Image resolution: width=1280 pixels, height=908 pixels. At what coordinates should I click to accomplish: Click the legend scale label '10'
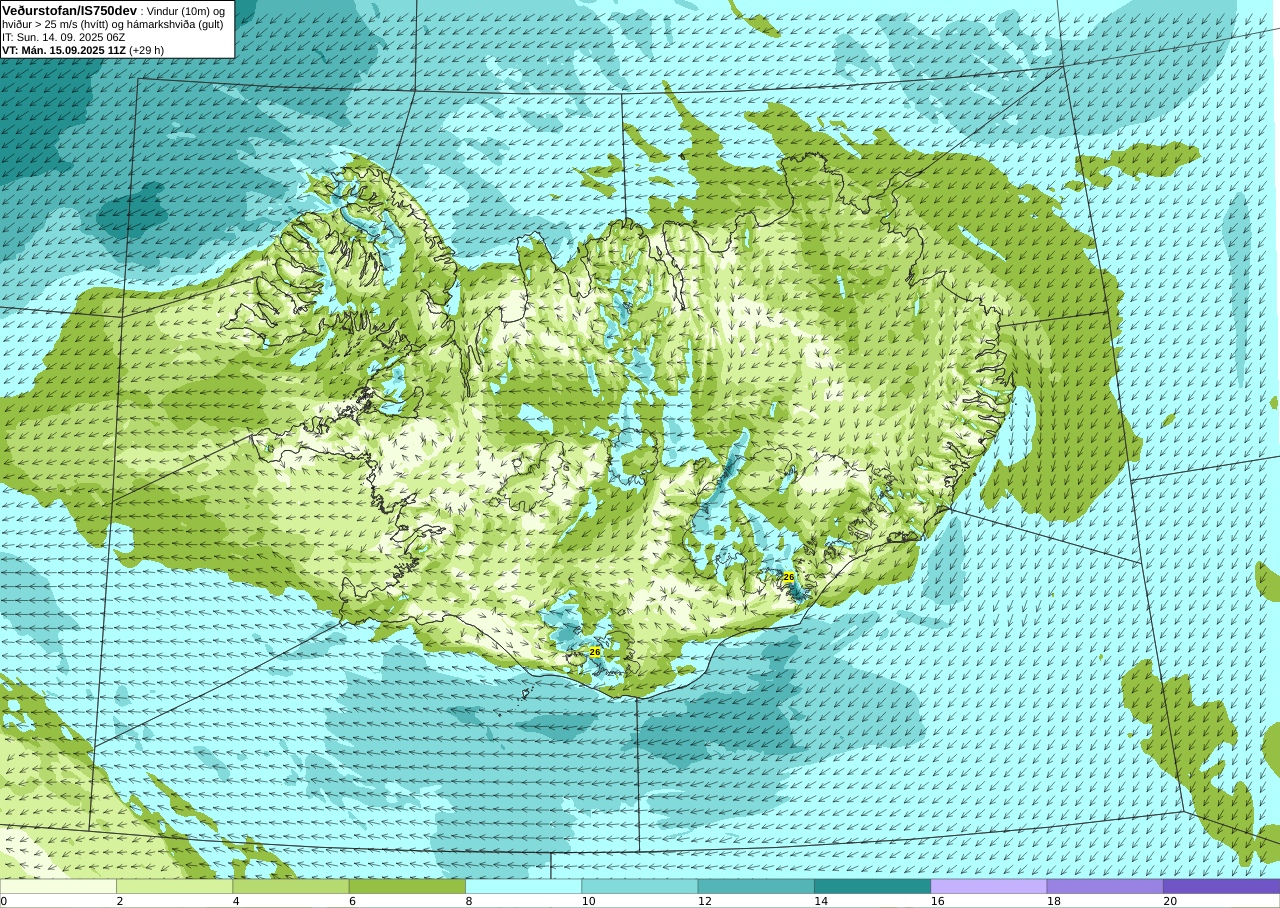[x=589, y=901]
